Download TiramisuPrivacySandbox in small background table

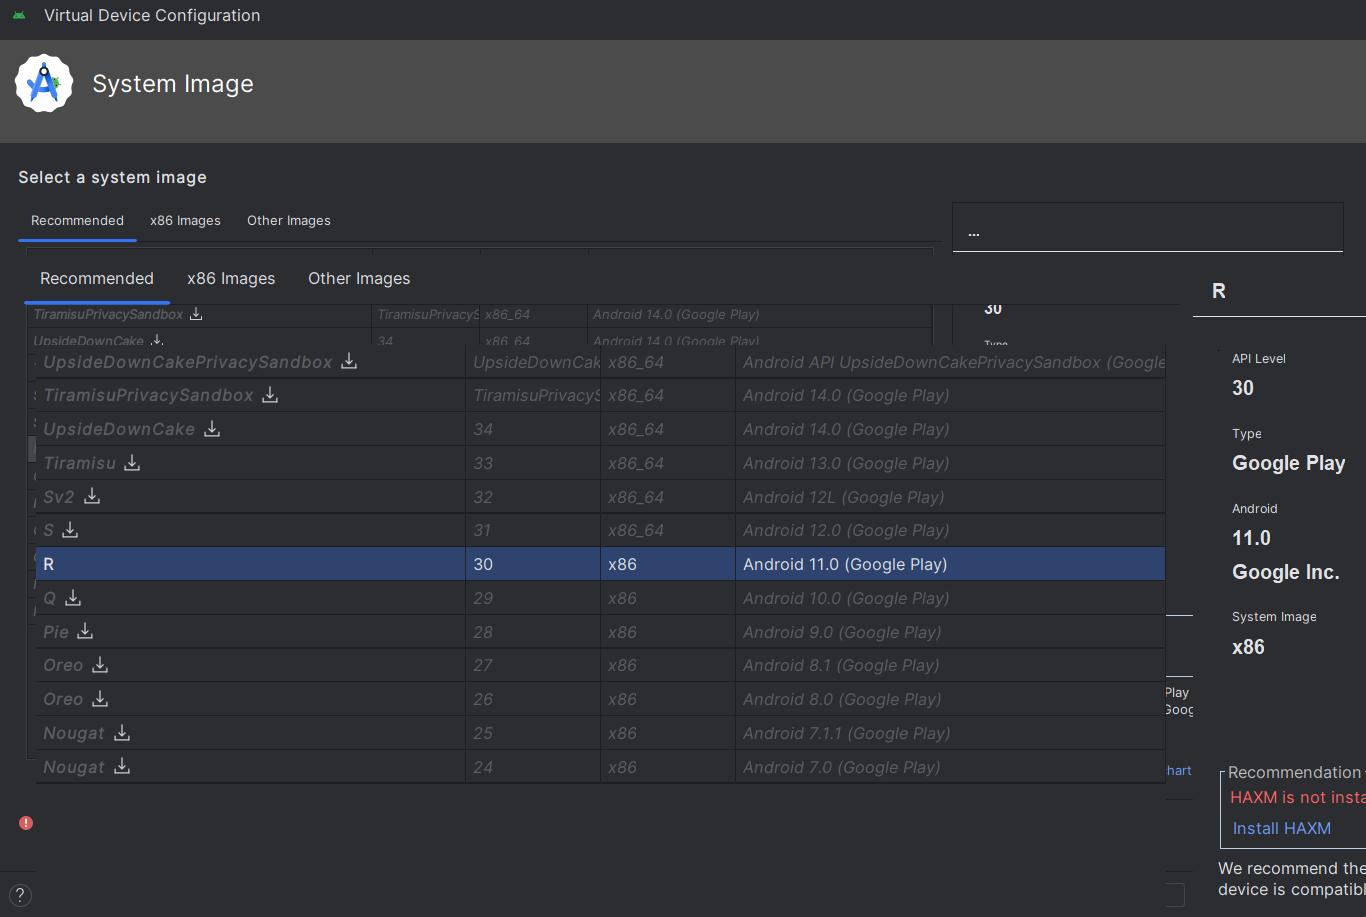click(x=196, y=314)
